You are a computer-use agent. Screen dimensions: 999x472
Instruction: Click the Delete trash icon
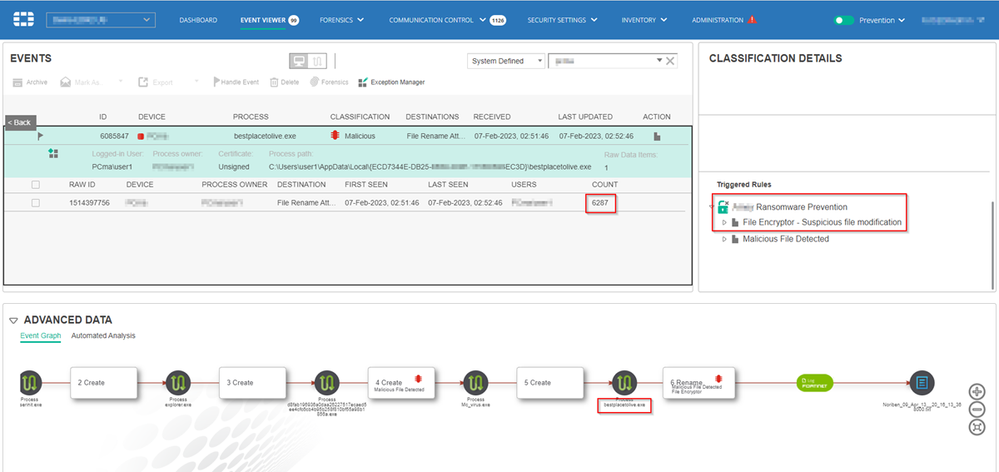pyautogui.click(x=274, y=82)
